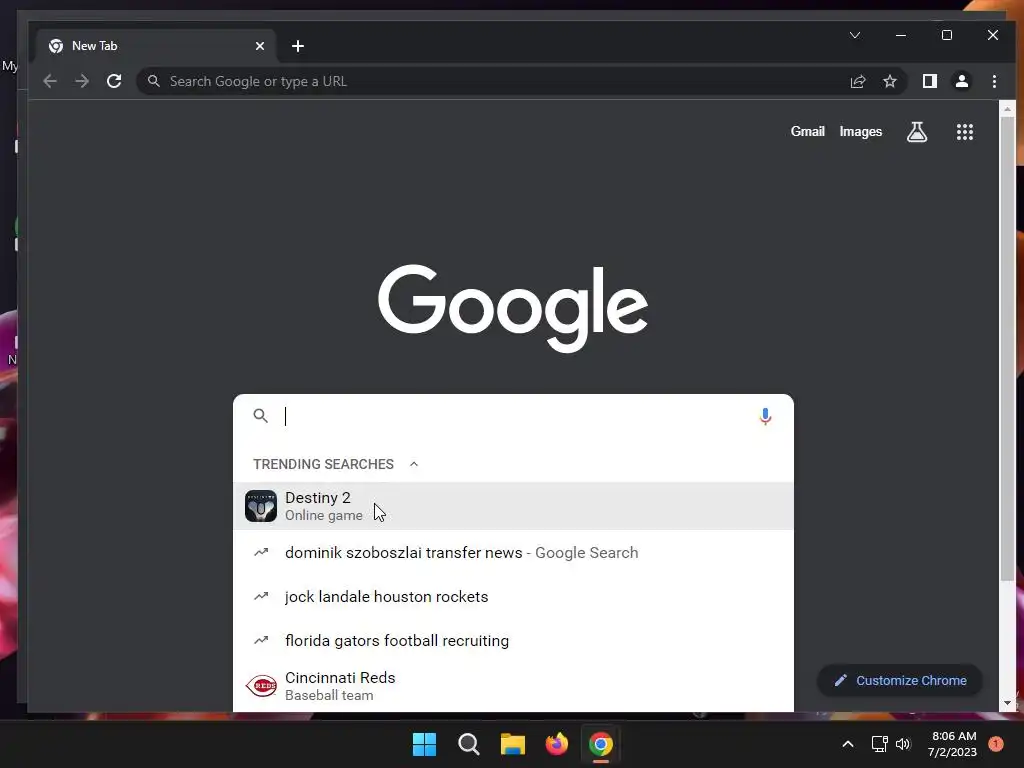Select the Cincinnati Reds suggestion
This screenshot has width=1024, height=768.
point(513,686)
